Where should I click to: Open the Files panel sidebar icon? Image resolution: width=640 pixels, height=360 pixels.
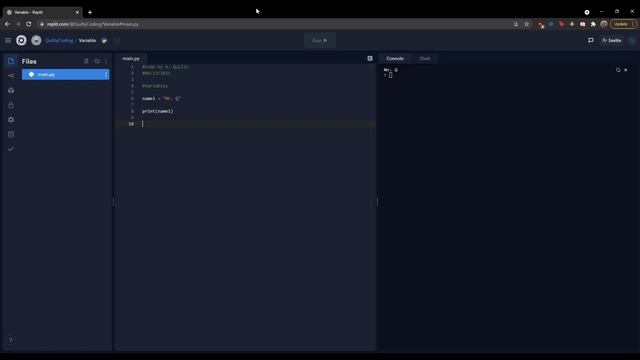[x=11, y=61]
